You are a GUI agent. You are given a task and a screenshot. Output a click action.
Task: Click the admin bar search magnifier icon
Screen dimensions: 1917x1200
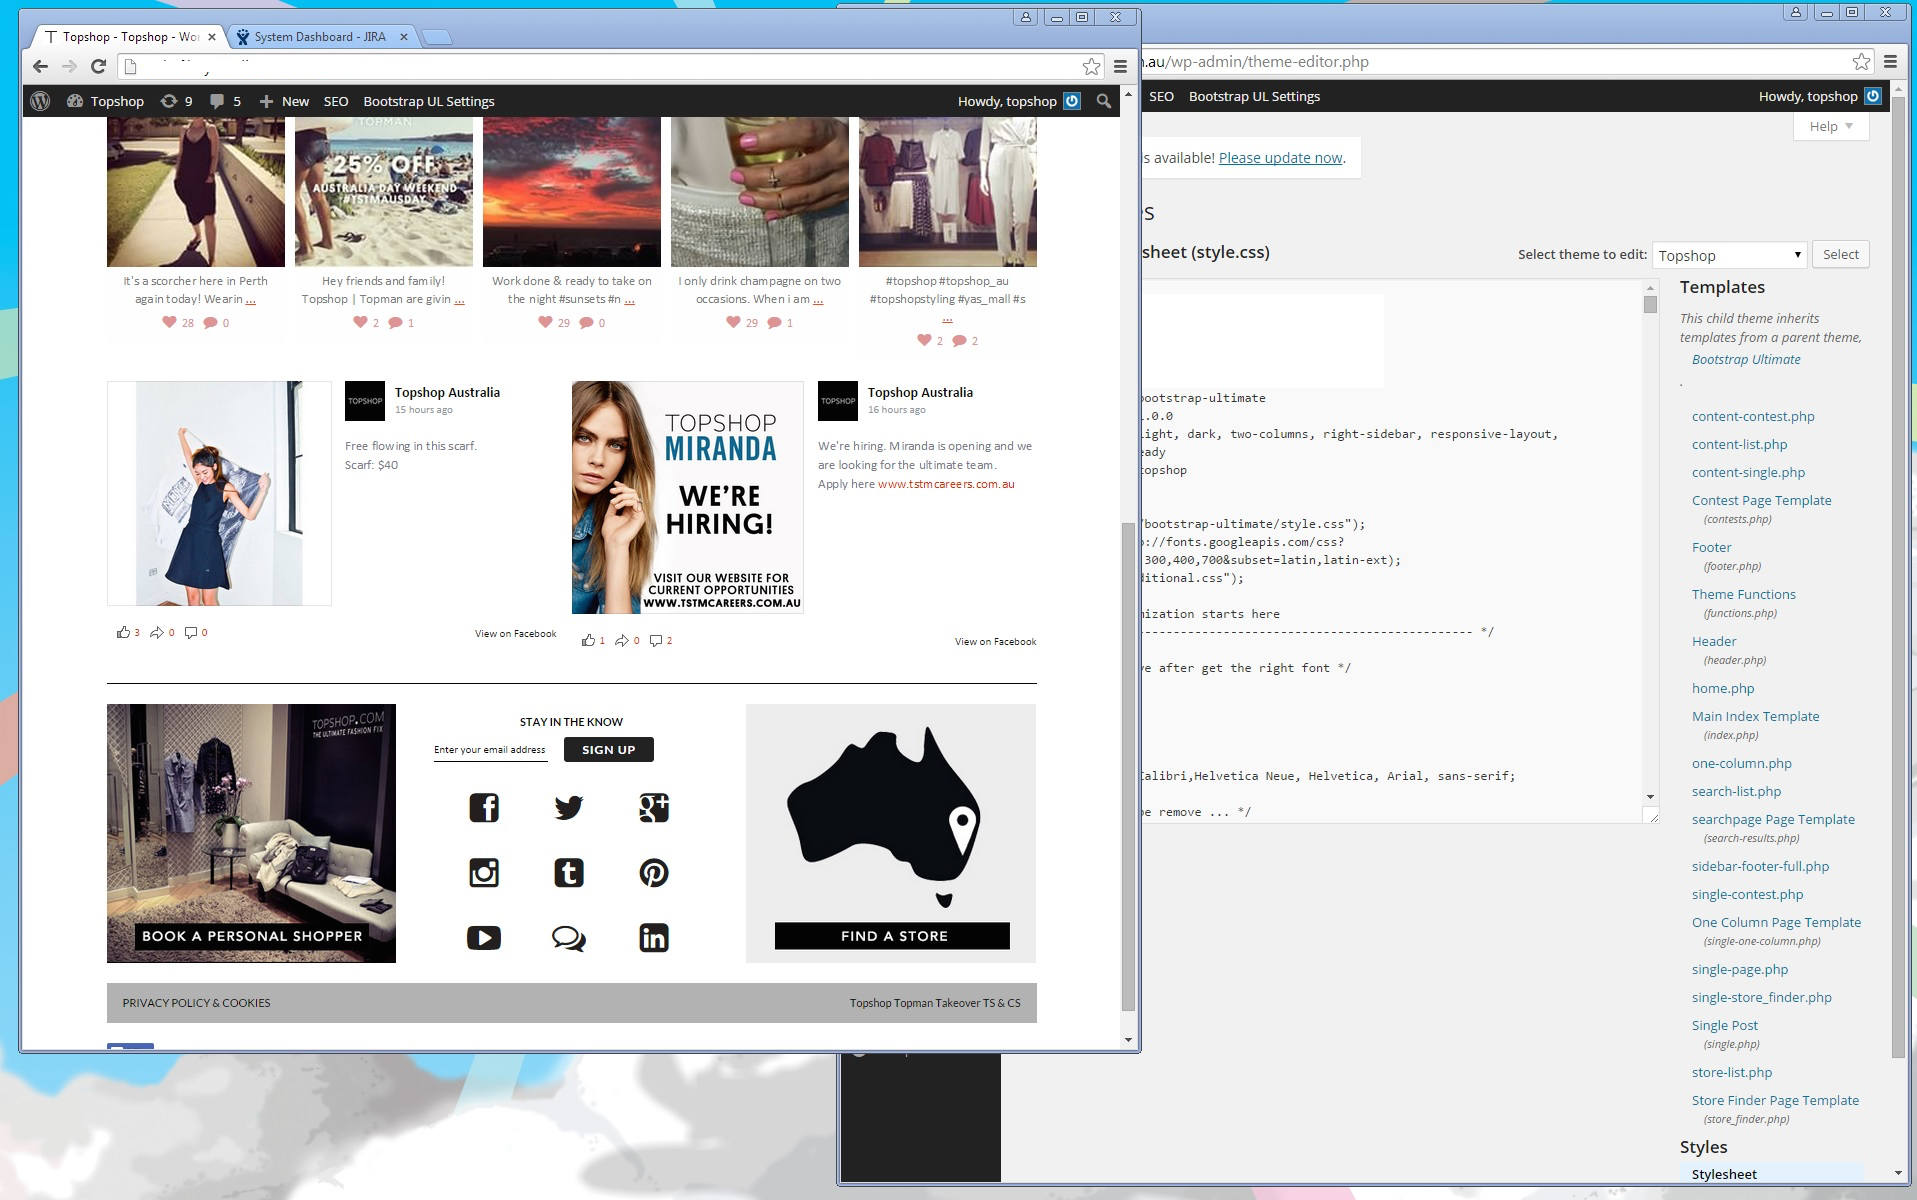1103,101
